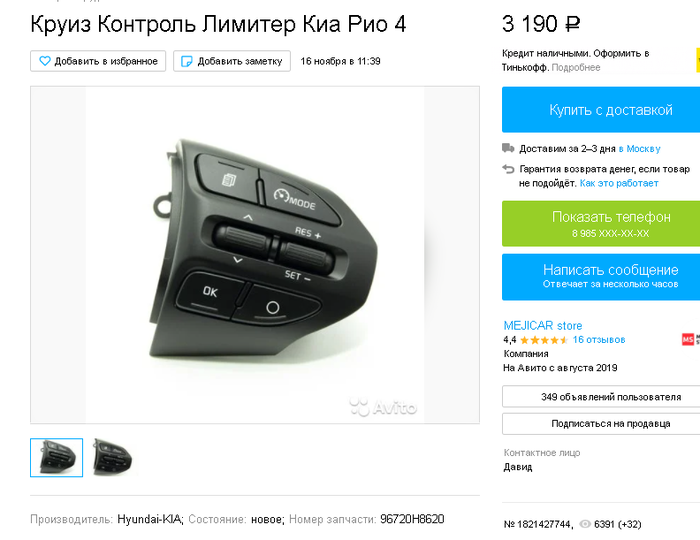700x540 pixels.
Task: Open the Как это работает link
Action: [x=619, y=183]
